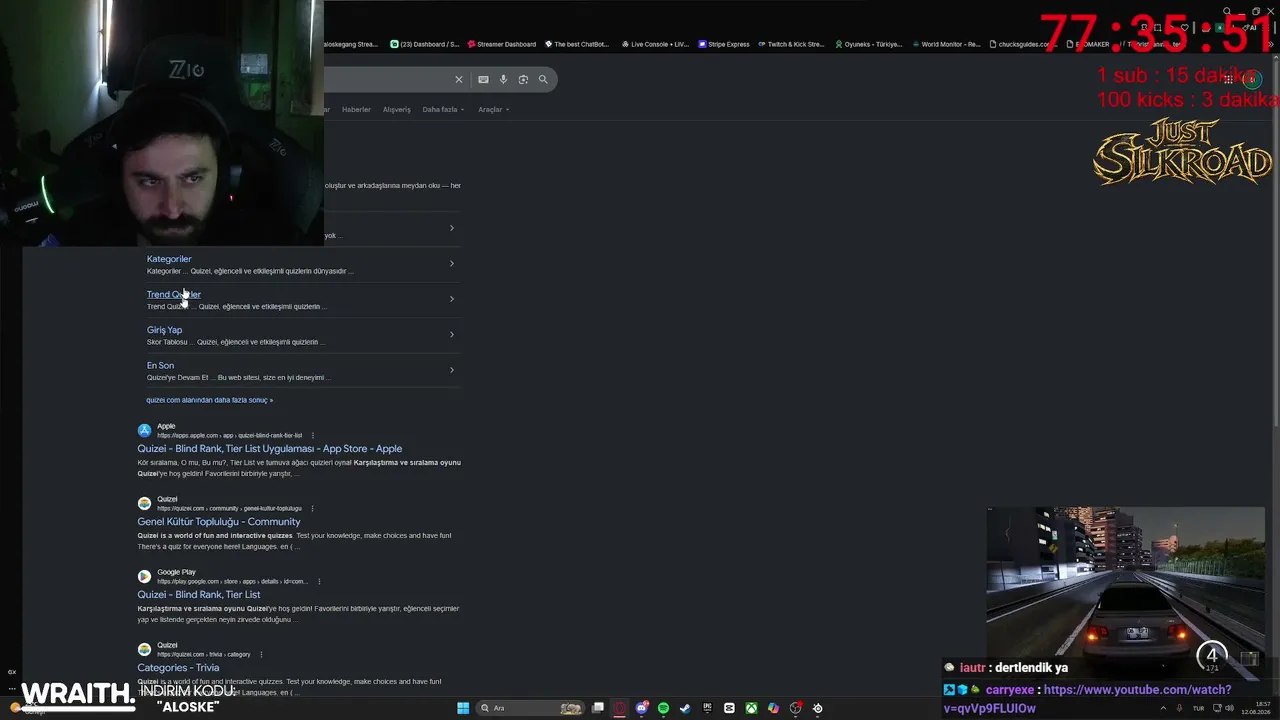
Task: Open the Live Console bookmark
Action: [655, 44]
